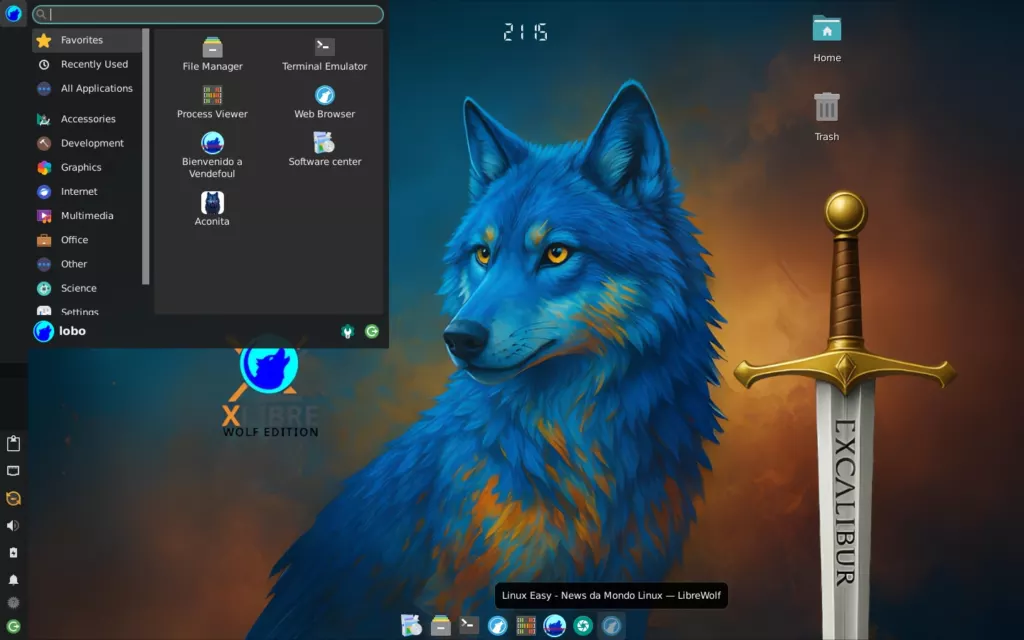The width and height of the screenshot is (1024, 640).
Task: Launch File Manager from favorites
Action: pyautogui.click(x=212, y=54)
